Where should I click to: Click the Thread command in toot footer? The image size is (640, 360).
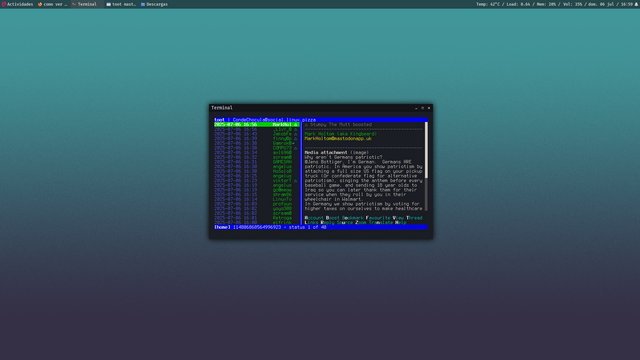pyautogui.click(x=414, y=218)
